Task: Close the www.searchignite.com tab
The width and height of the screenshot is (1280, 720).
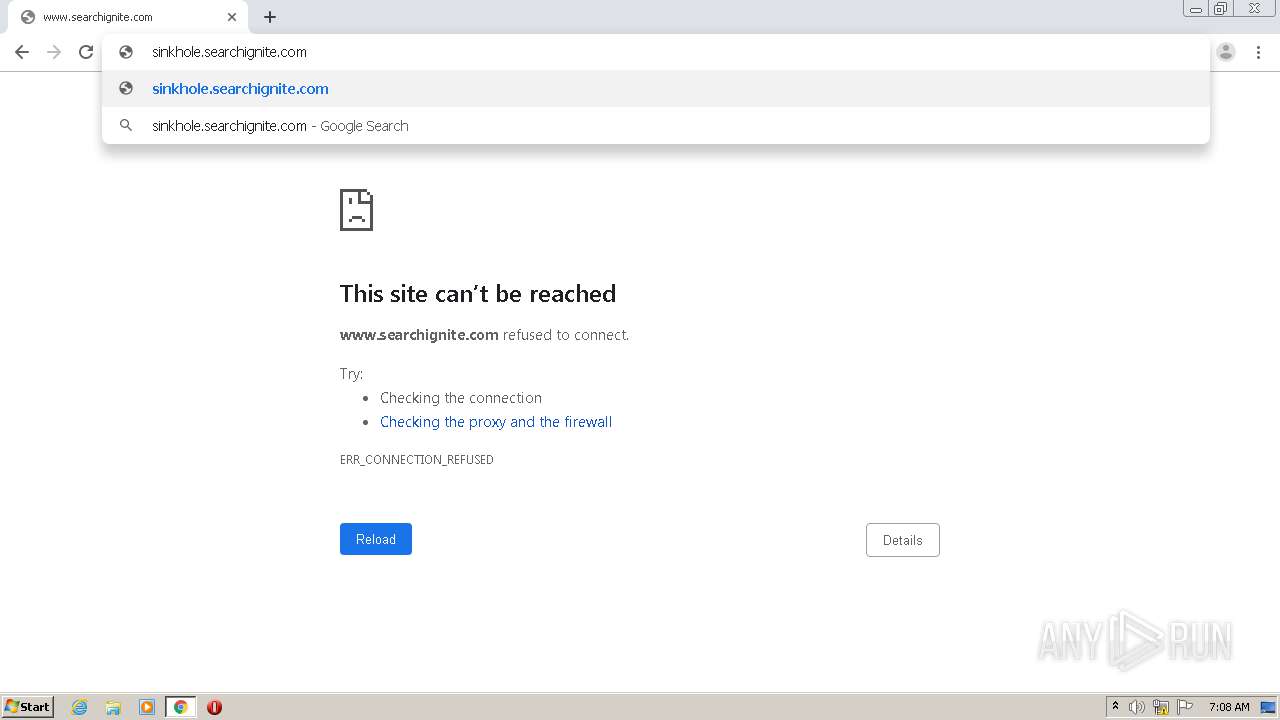Action: [232, 17]
